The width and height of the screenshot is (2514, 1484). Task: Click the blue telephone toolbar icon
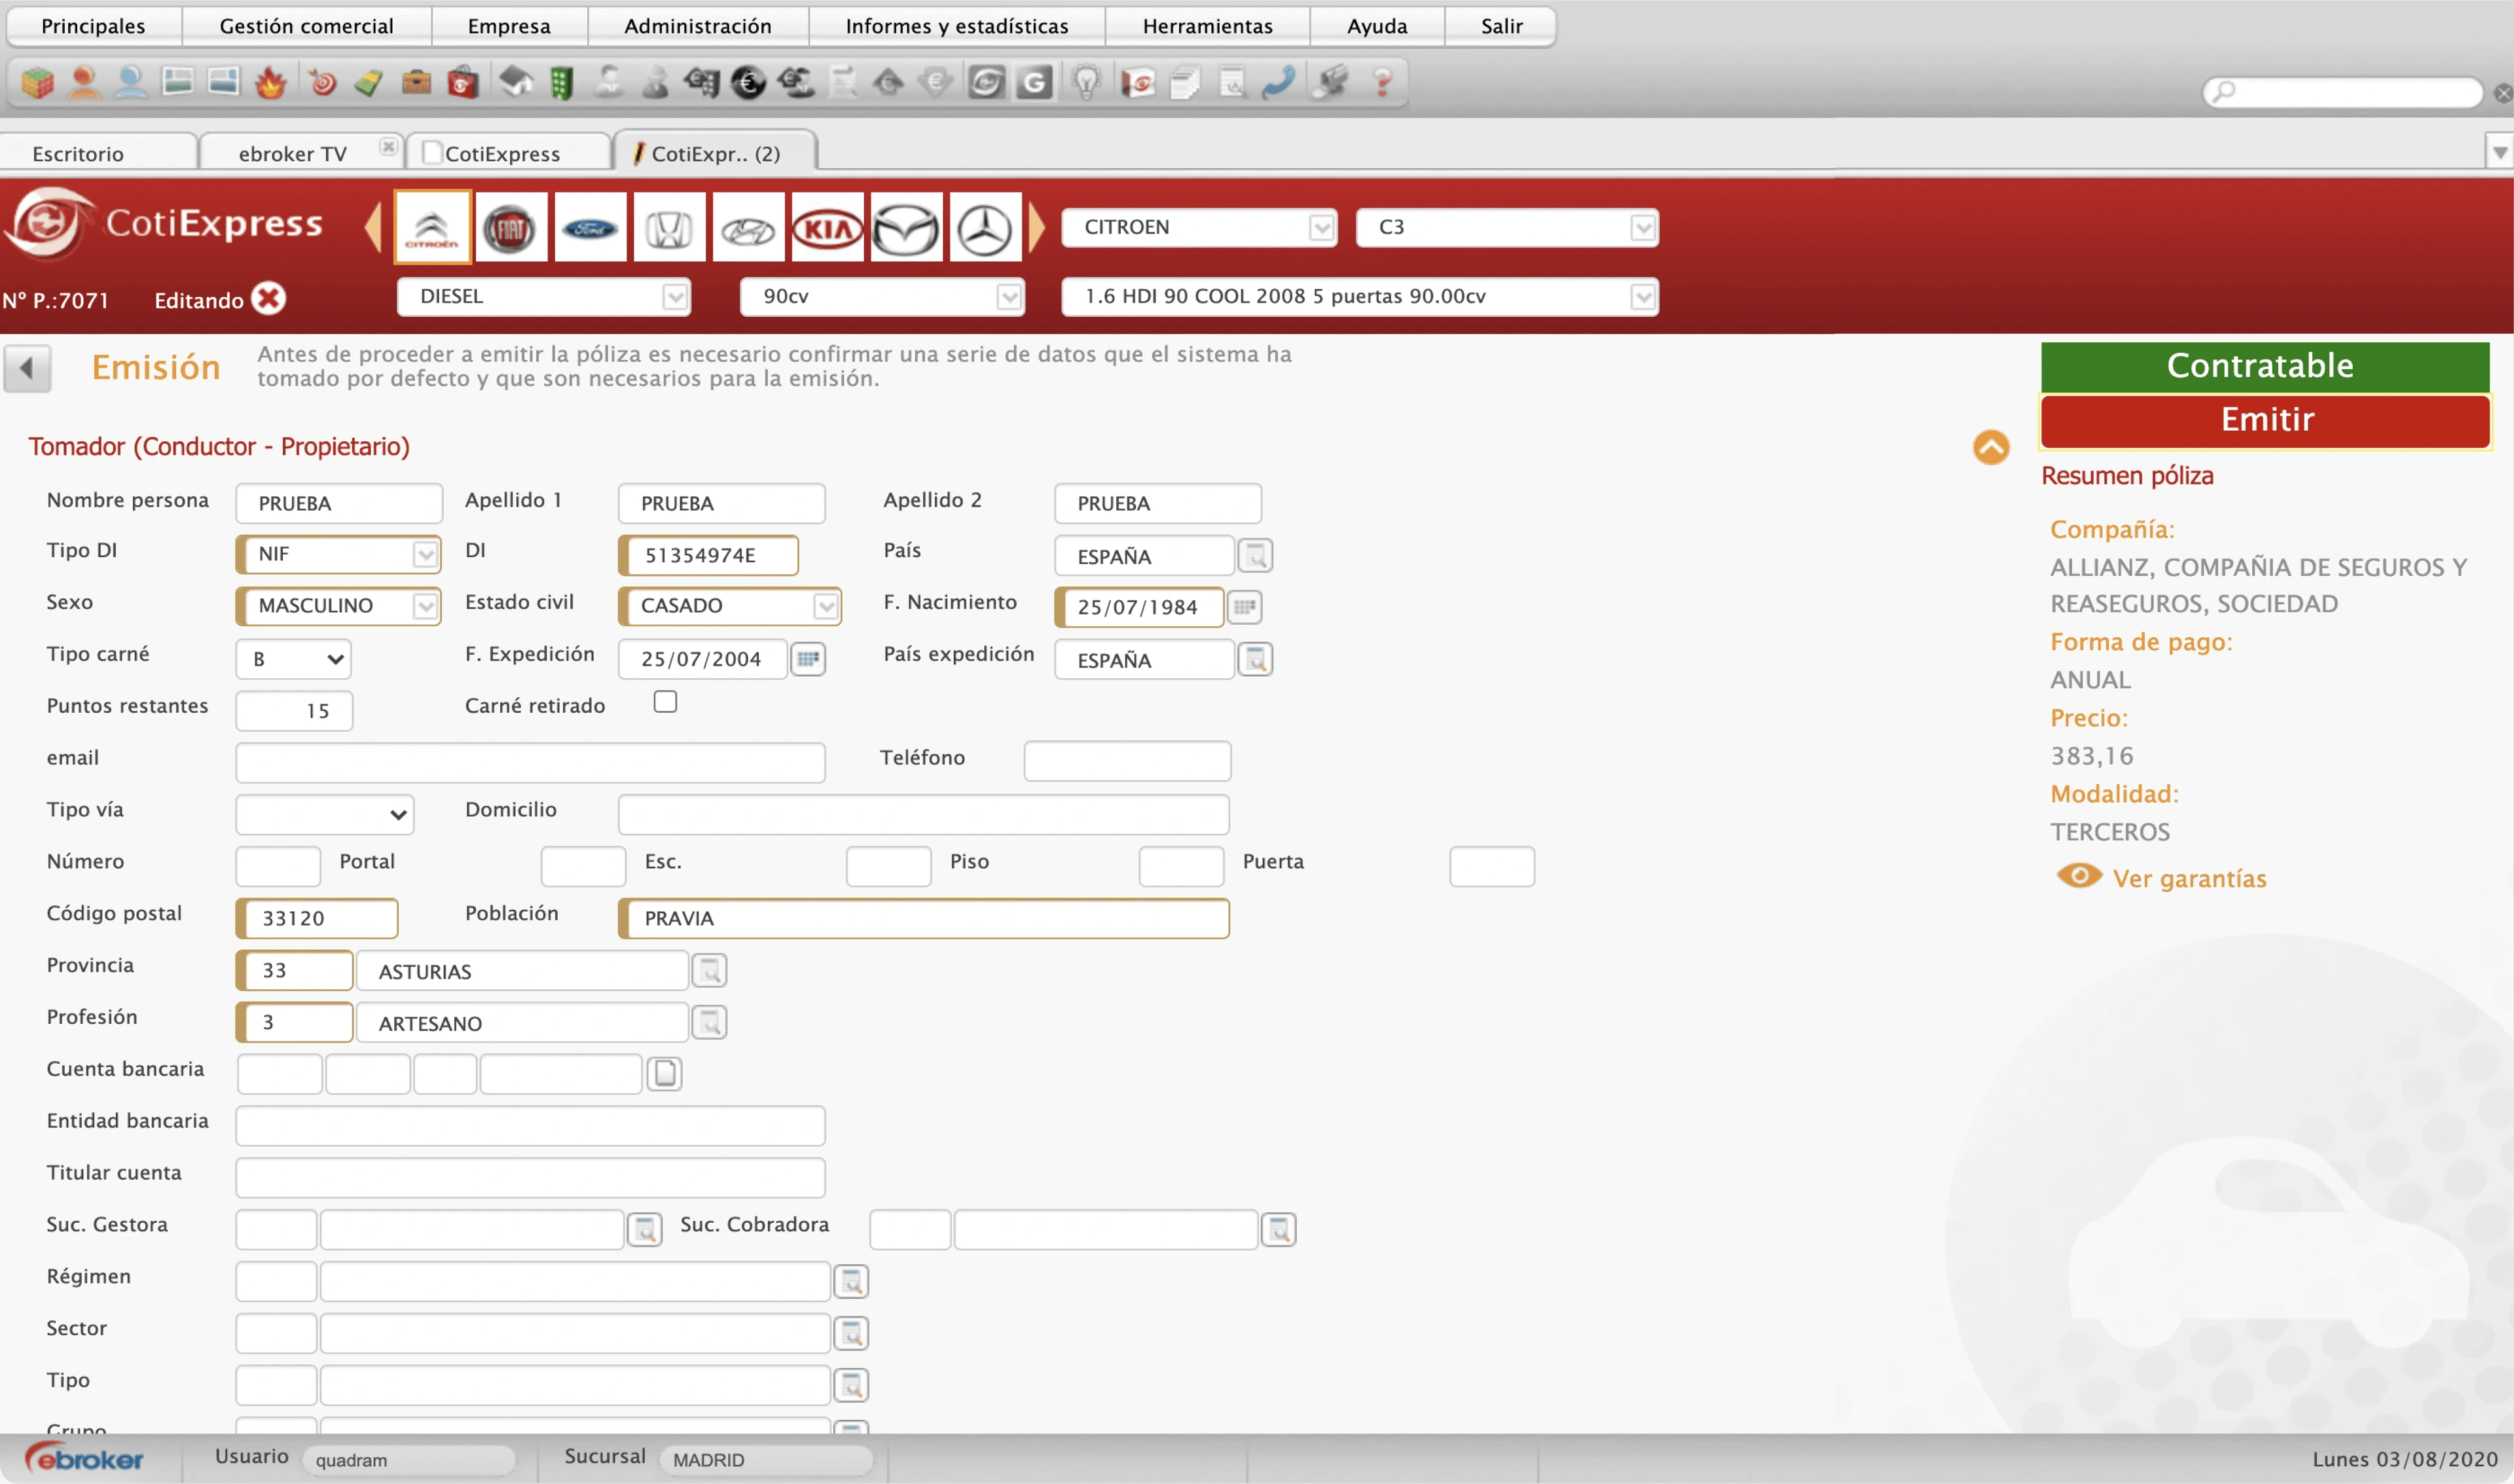(1278, 82)
